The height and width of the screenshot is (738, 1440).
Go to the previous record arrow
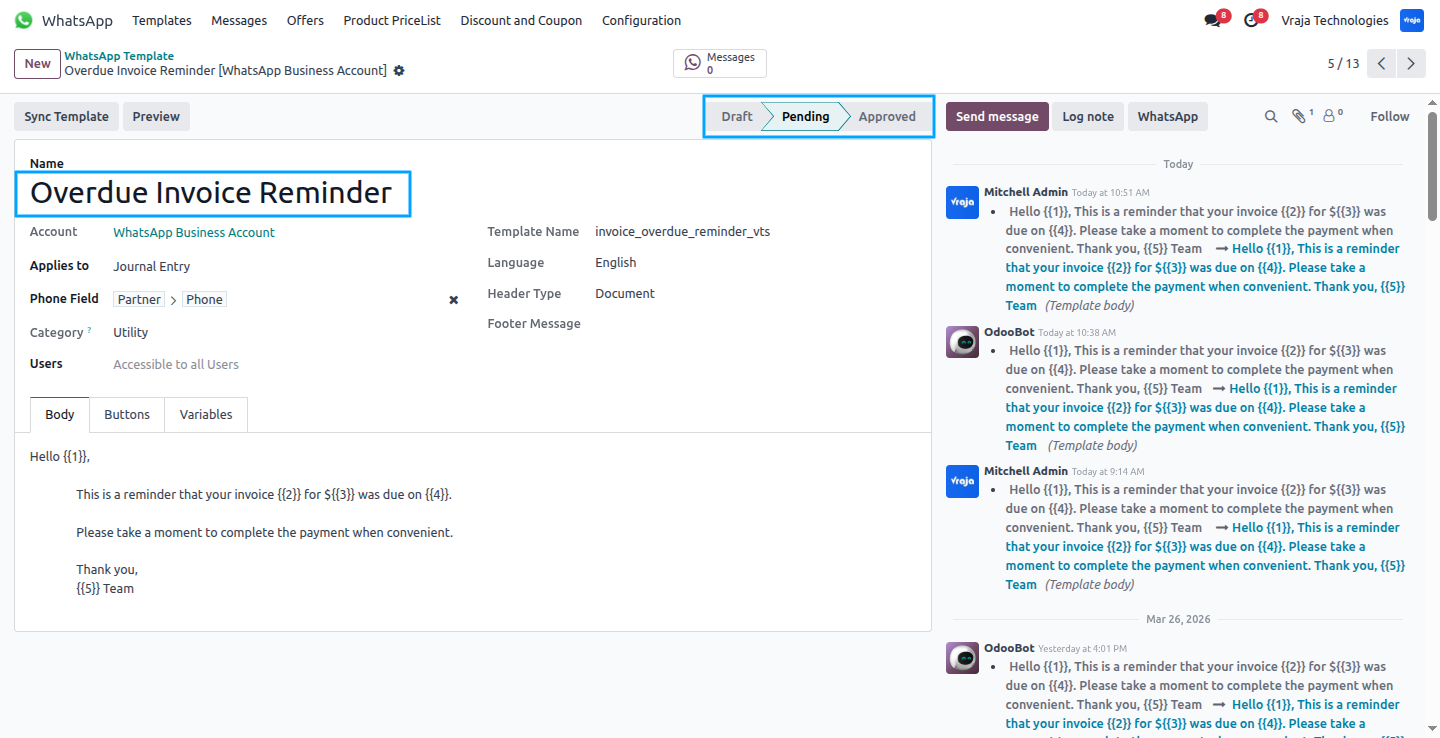tap(1381, 64)
